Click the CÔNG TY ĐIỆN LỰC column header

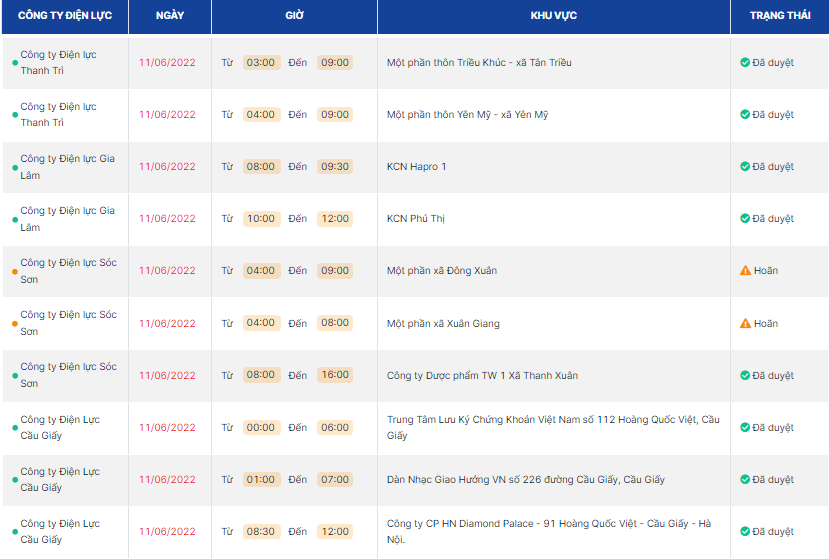pos(65,16)
